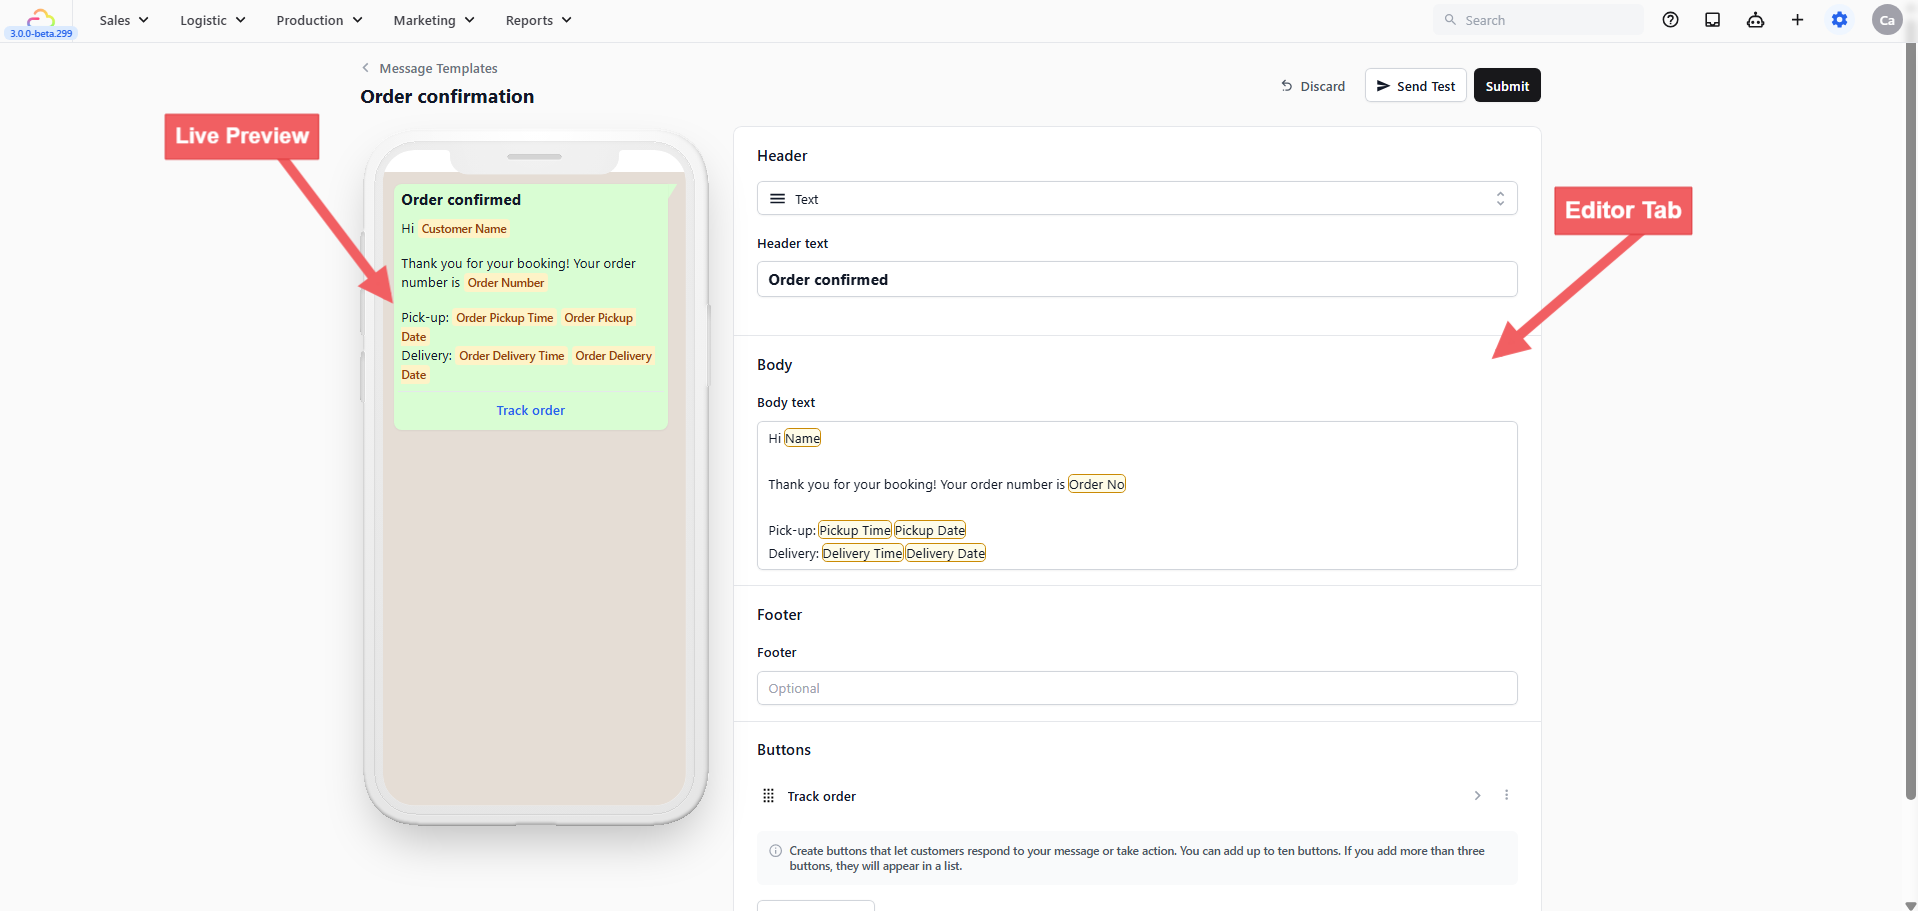
Task: Open the Marketing menu
Action: (x=434, y=20)
